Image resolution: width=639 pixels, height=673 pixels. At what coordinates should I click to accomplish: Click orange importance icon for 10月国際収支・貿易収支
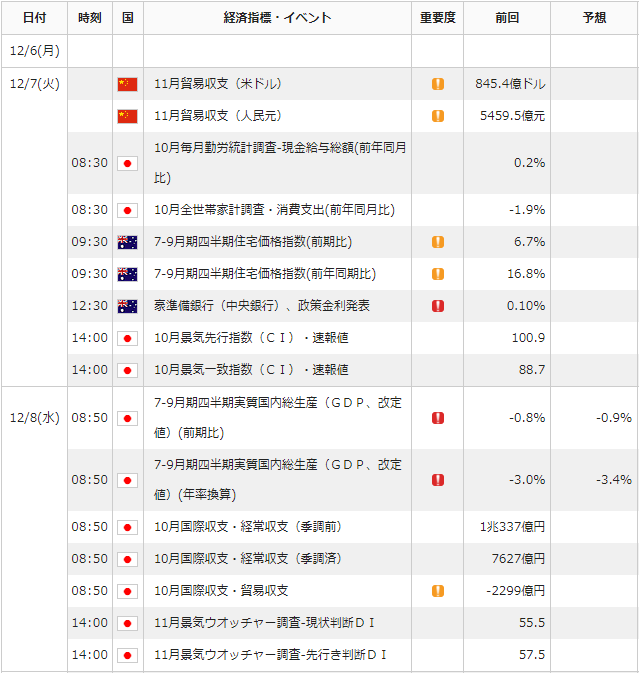438,591
